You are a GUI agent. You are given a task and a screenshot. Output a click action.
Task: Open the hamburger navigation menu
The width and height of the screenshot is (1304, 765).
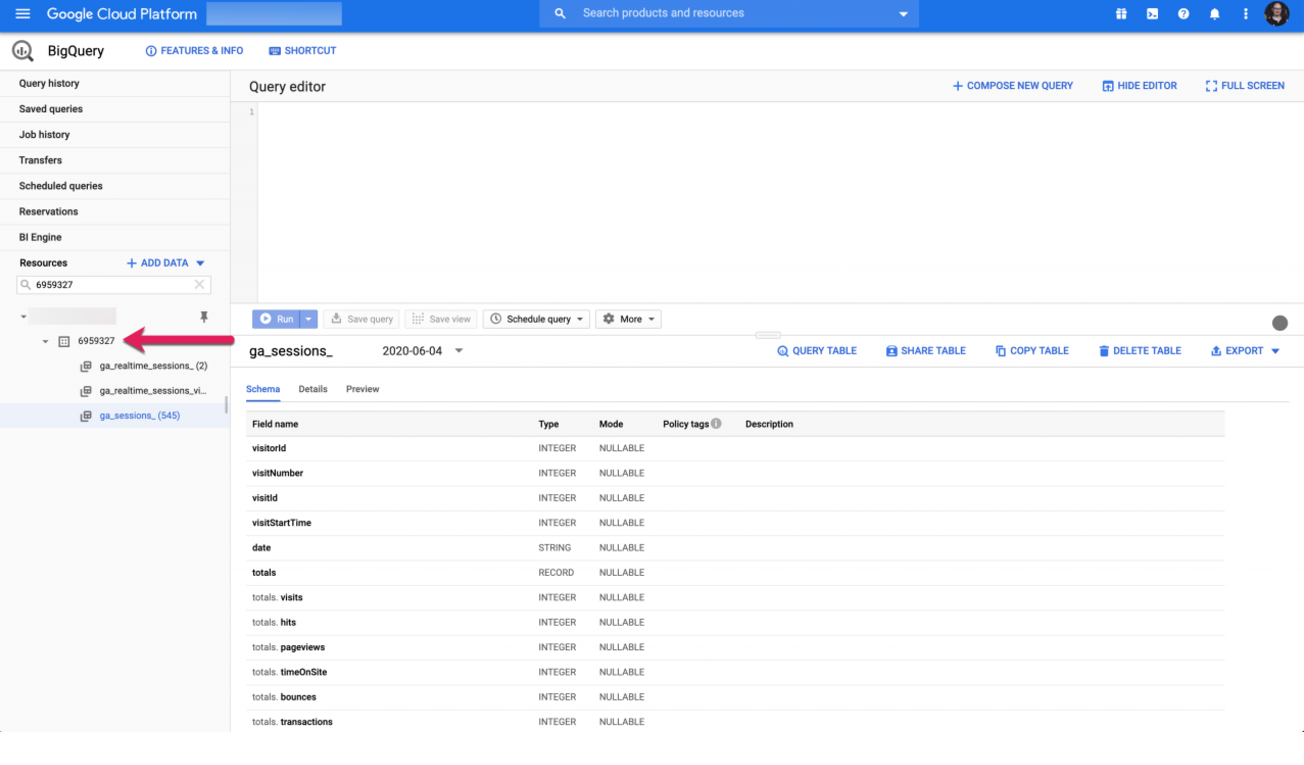click(x=23, y=14)
